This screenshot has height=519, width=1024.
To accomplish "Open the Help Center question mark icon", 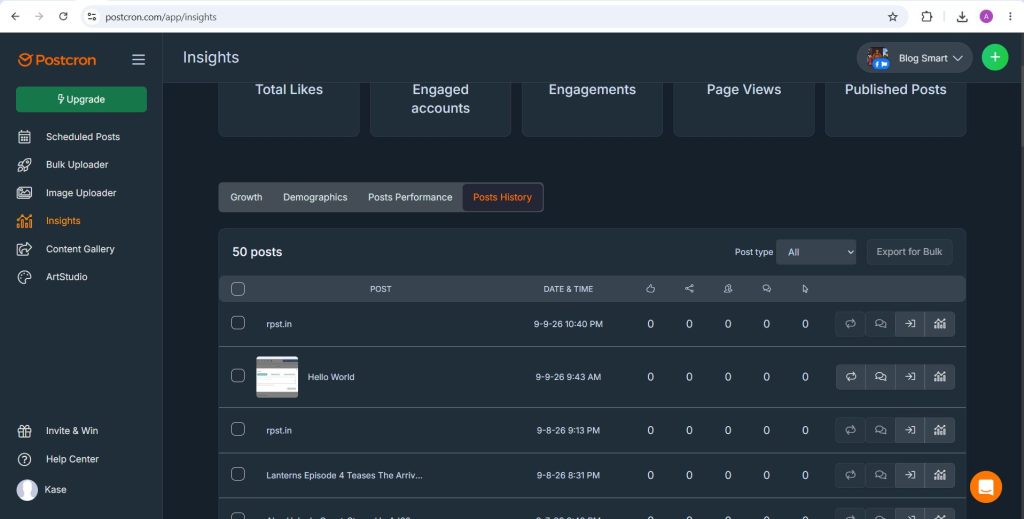I will (24, 459).
